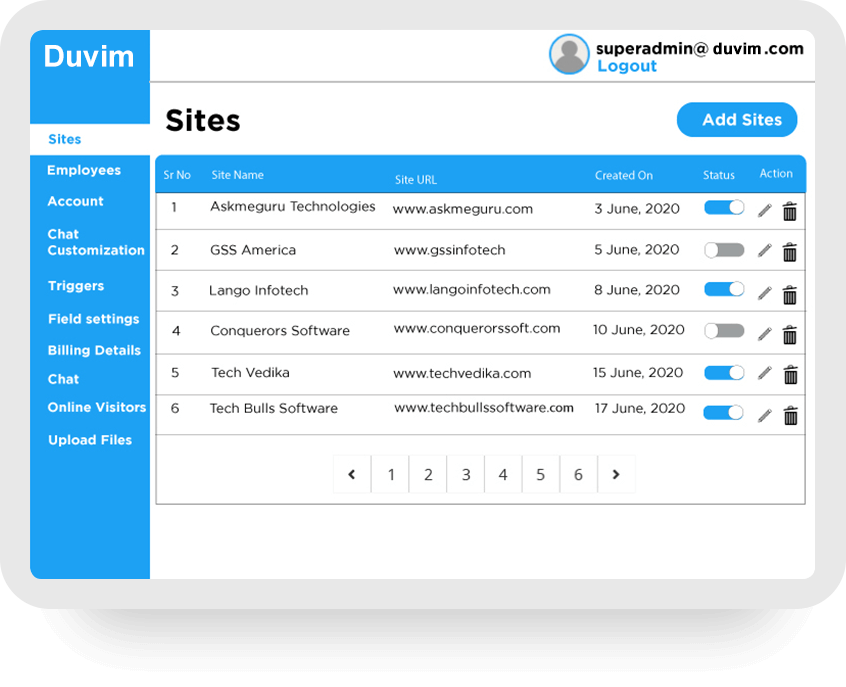This screenshot has width=846, height=687.
Task: Go to next page arrow in pagination
Action: (616, 474)
